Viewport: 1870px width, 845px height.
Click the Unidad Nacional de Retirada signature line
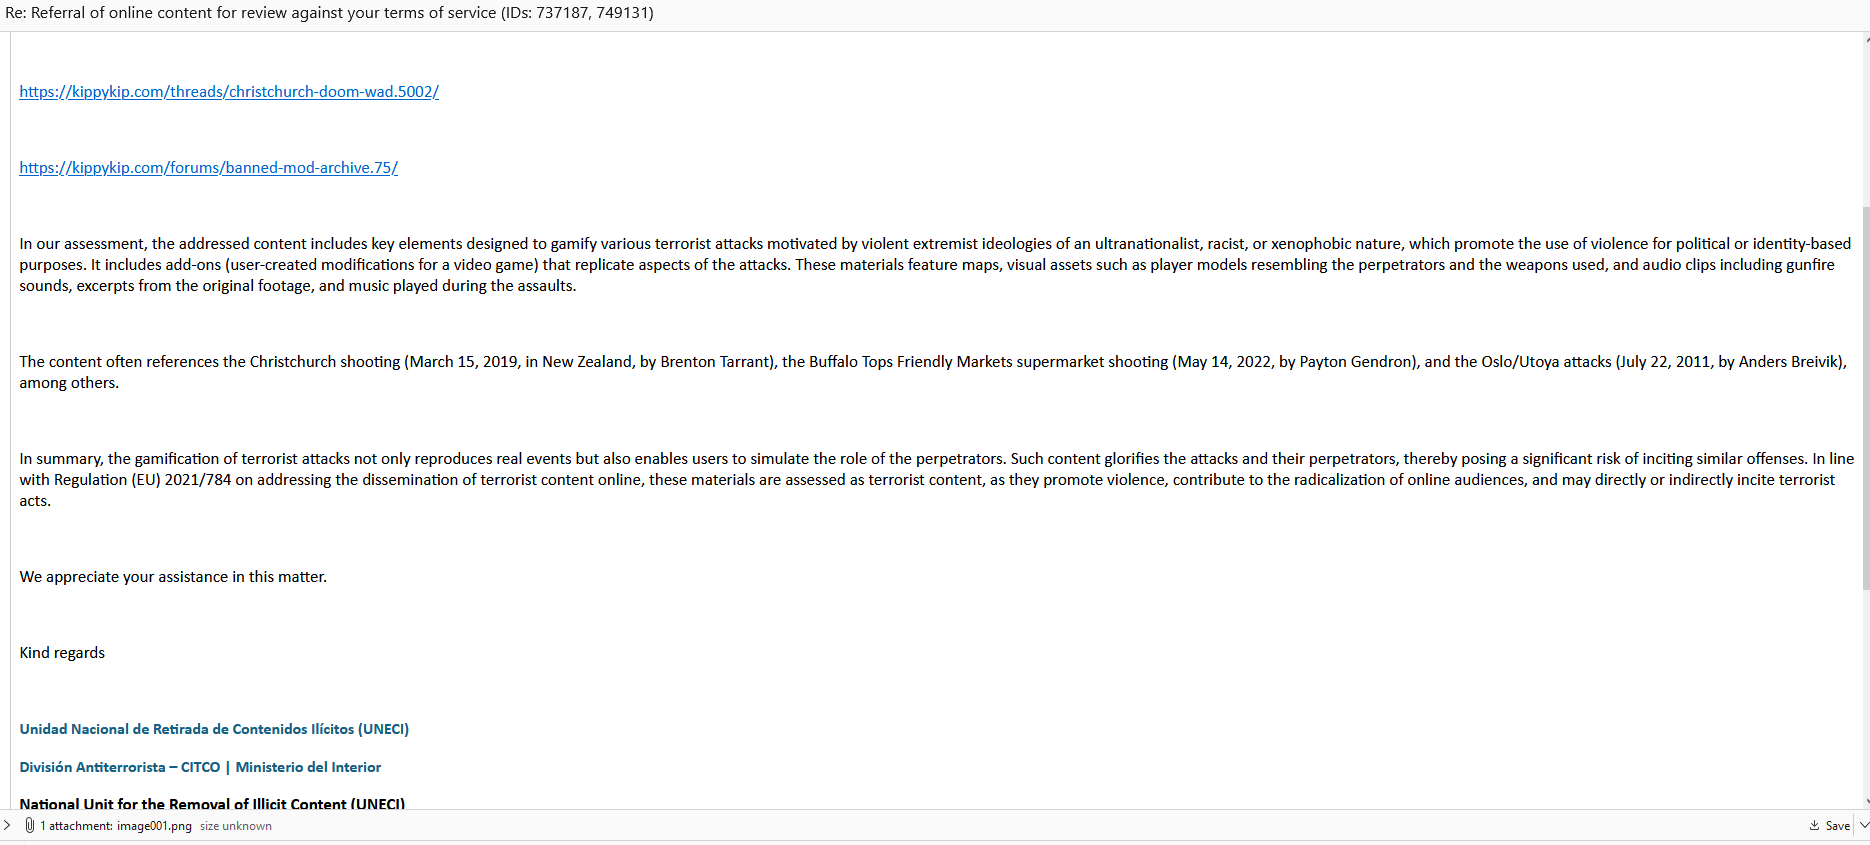[214, 729]
